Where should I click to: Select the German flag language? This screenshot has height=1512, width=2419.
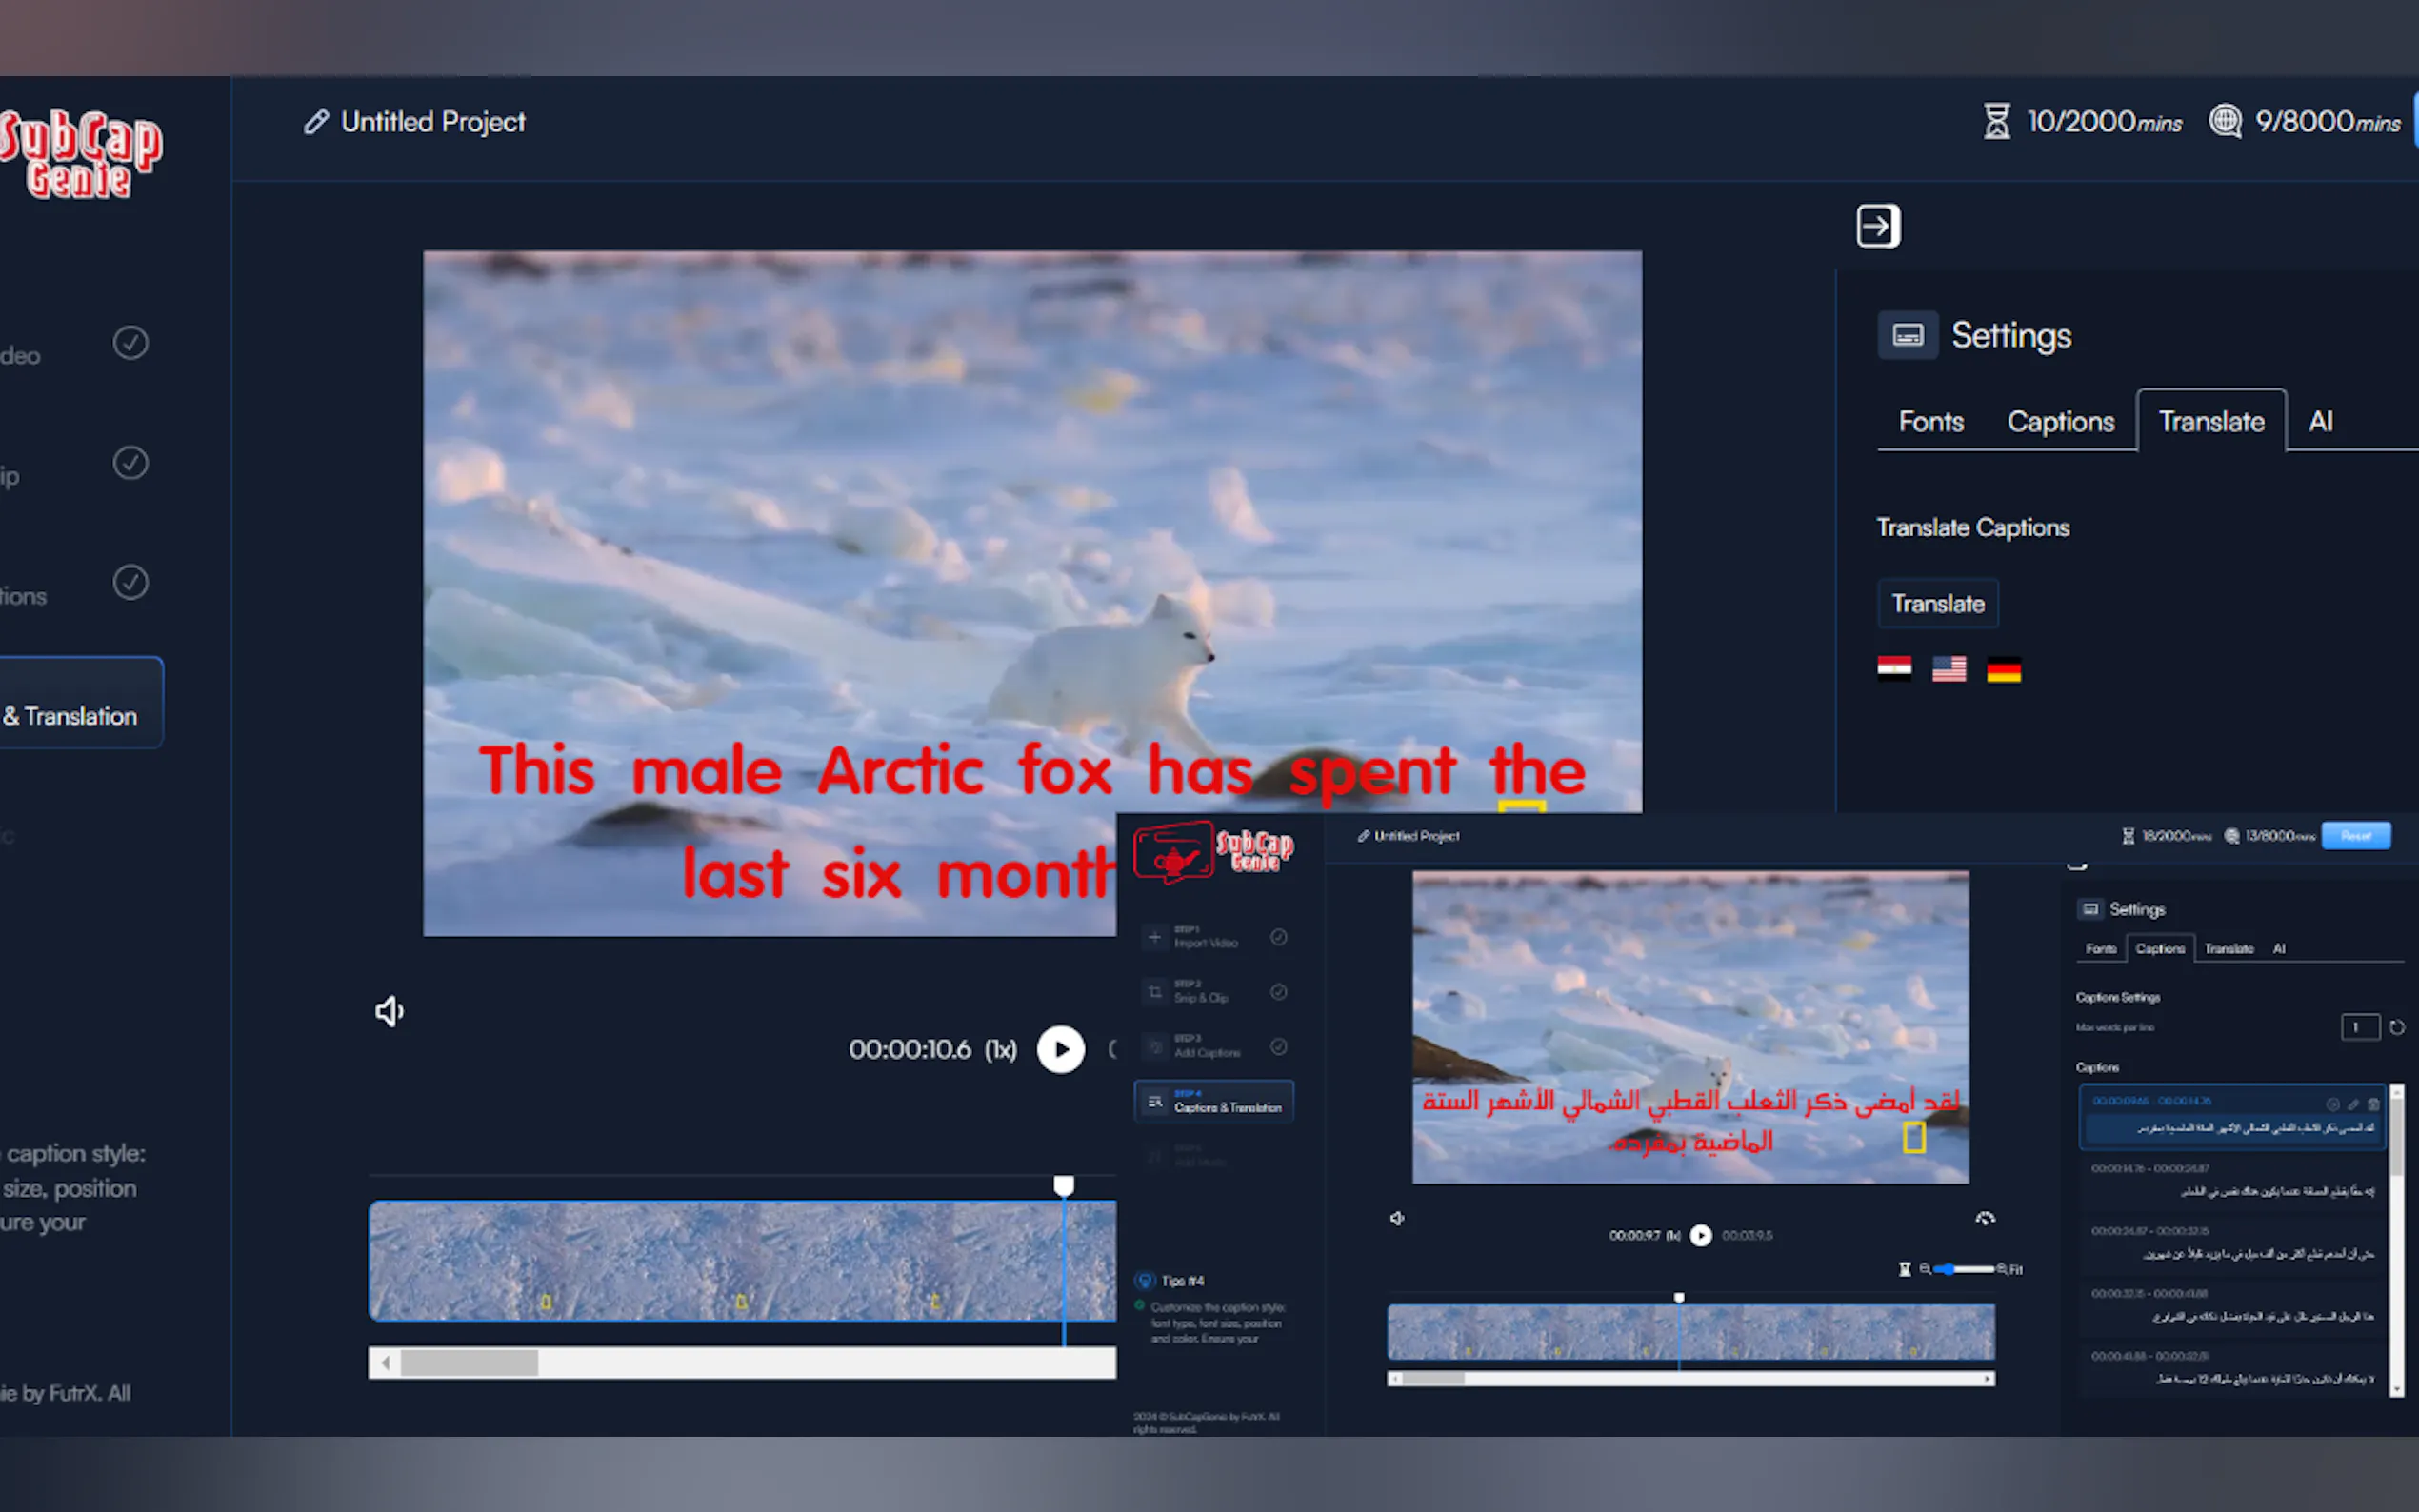(x=2003, y=670)
